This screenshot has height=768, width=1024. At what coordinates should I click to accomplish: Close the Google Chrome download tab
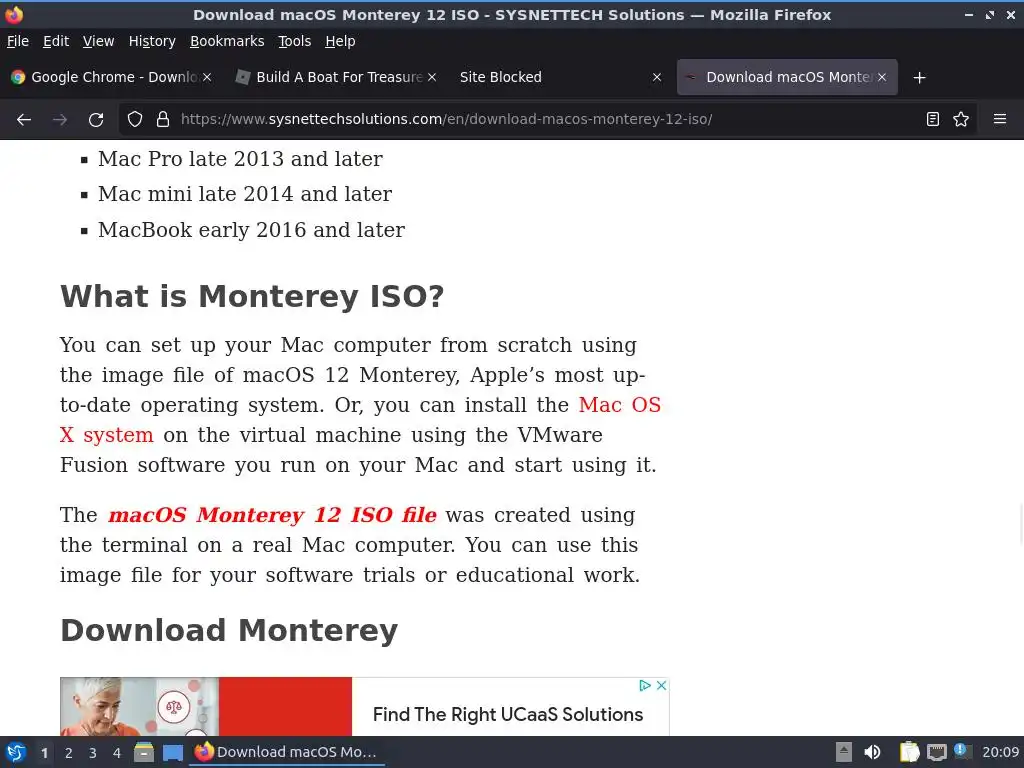point(206,77)
